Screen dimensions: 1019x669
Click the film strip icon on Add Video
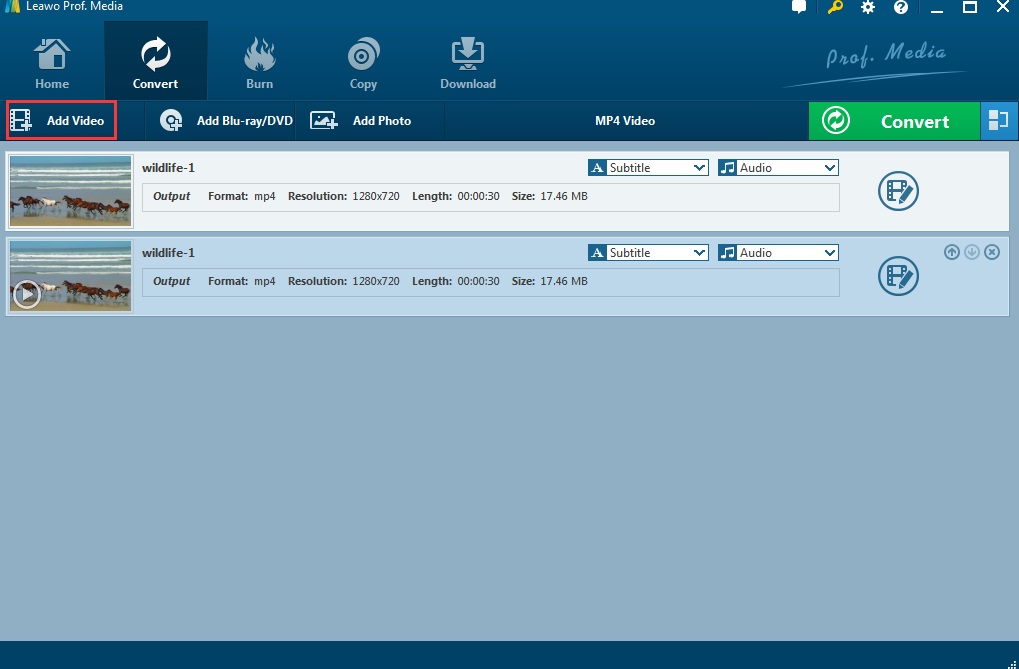(x=21, y=121)
